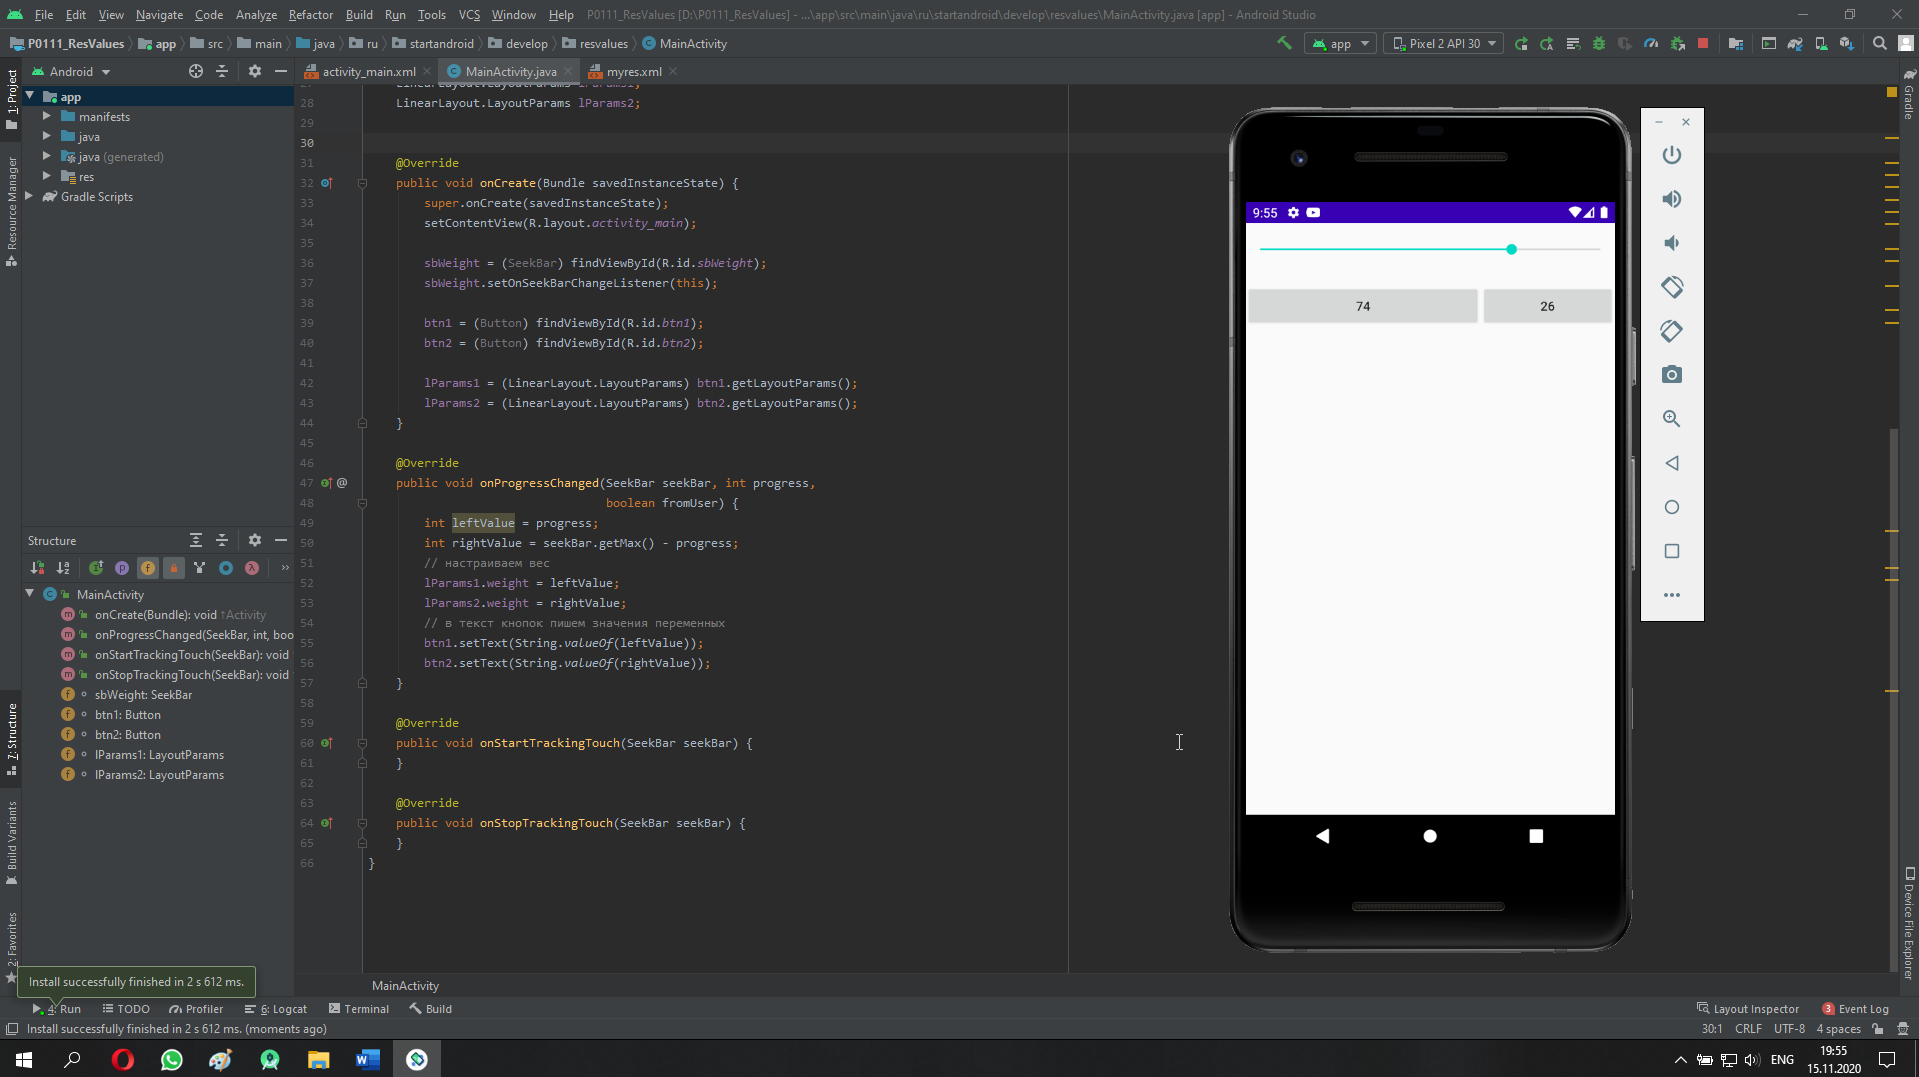Click Search Everywhere magnifier icon
Image resolution: width=1919 pixels, height=1077 pixels.
tap(1879, 44)
